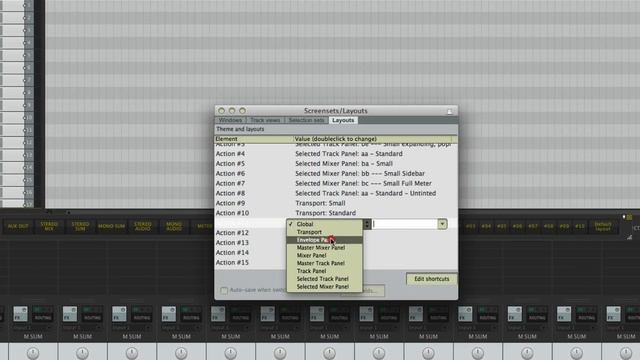The image size is (640, 360).
Task: Click the element type popup stepper arrows
Action: pos(367,224)
